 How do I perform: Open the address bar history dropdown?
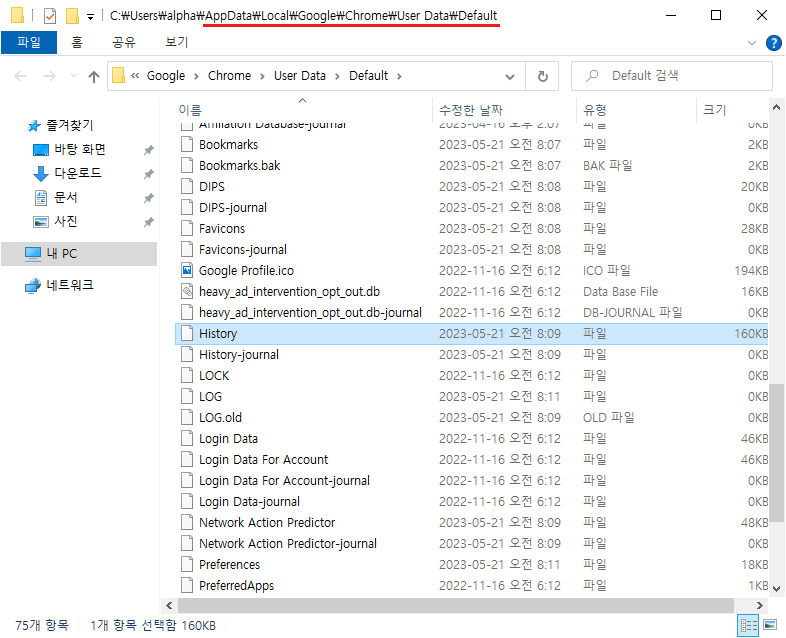[510, 77]
